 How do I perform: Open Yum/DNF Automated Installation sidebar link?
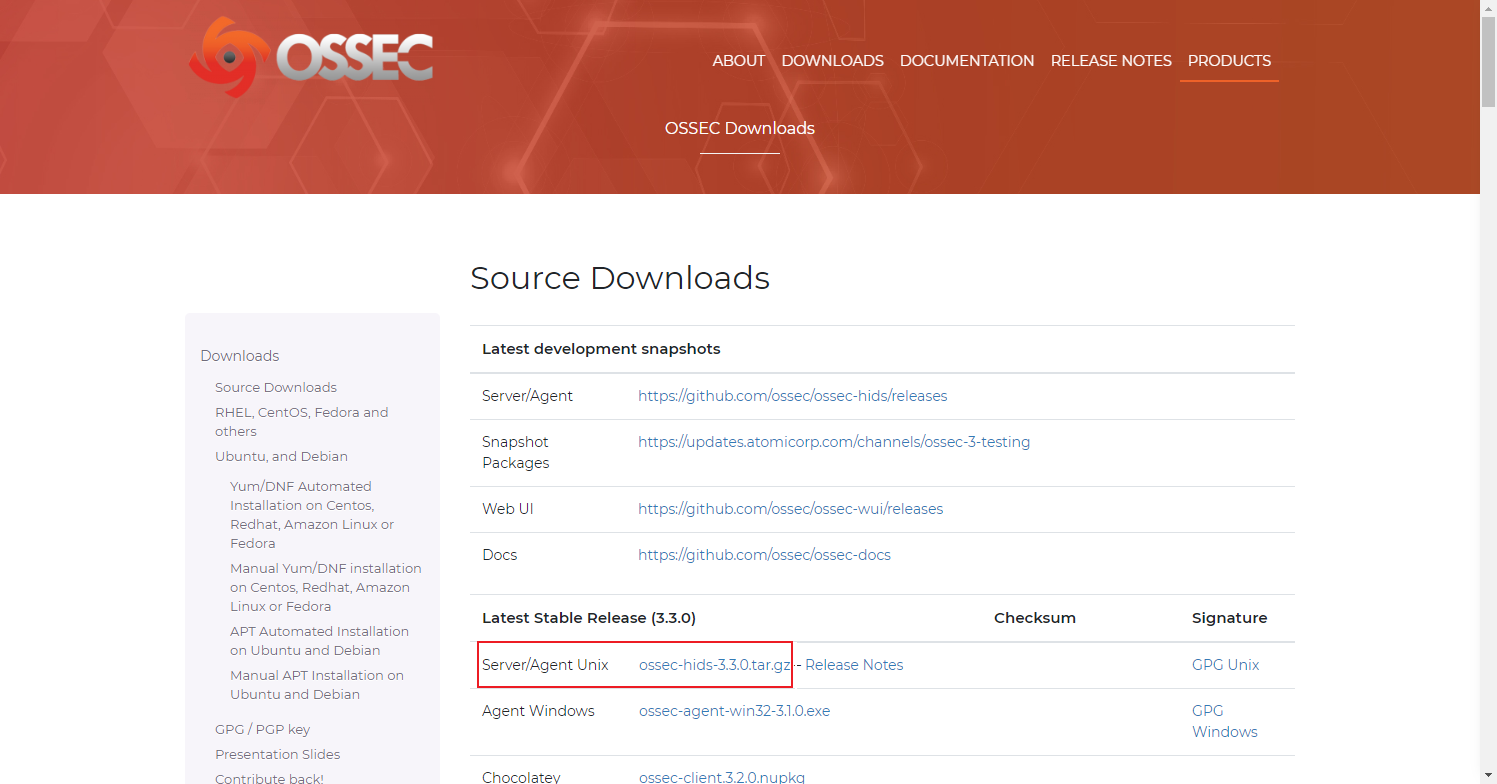pyautogui.click(x=312, y=515)
